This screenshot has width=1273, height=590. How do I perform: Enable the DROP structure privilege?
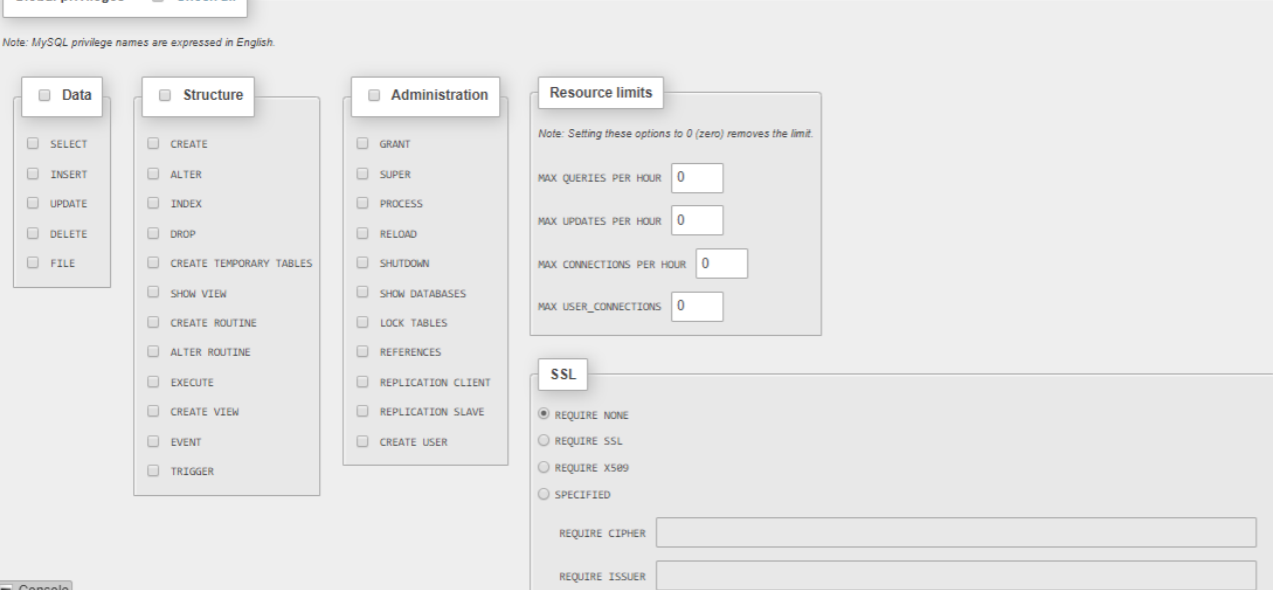coord(153,234)
